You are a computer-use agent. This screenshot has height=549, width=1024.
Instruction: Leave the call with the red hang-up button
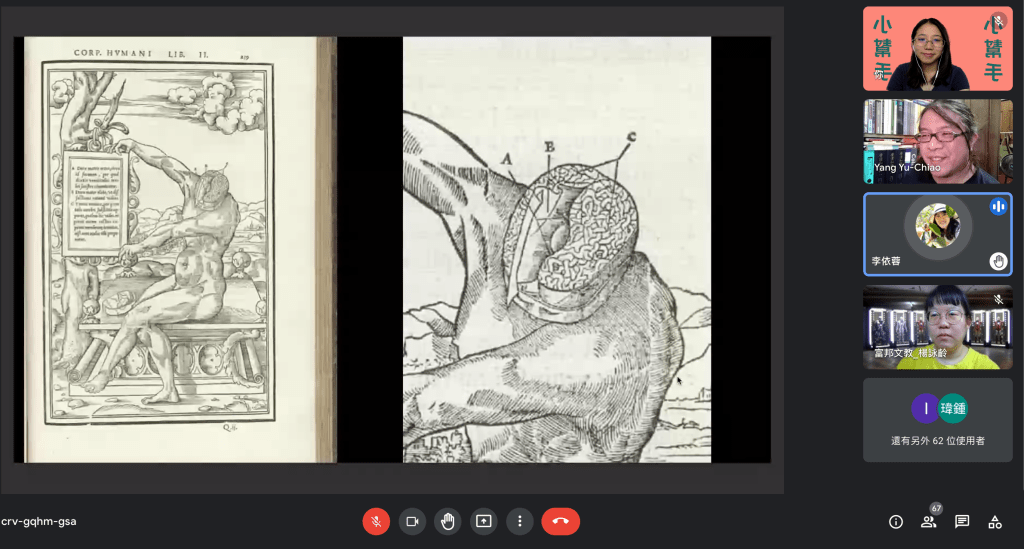point(560,521)
